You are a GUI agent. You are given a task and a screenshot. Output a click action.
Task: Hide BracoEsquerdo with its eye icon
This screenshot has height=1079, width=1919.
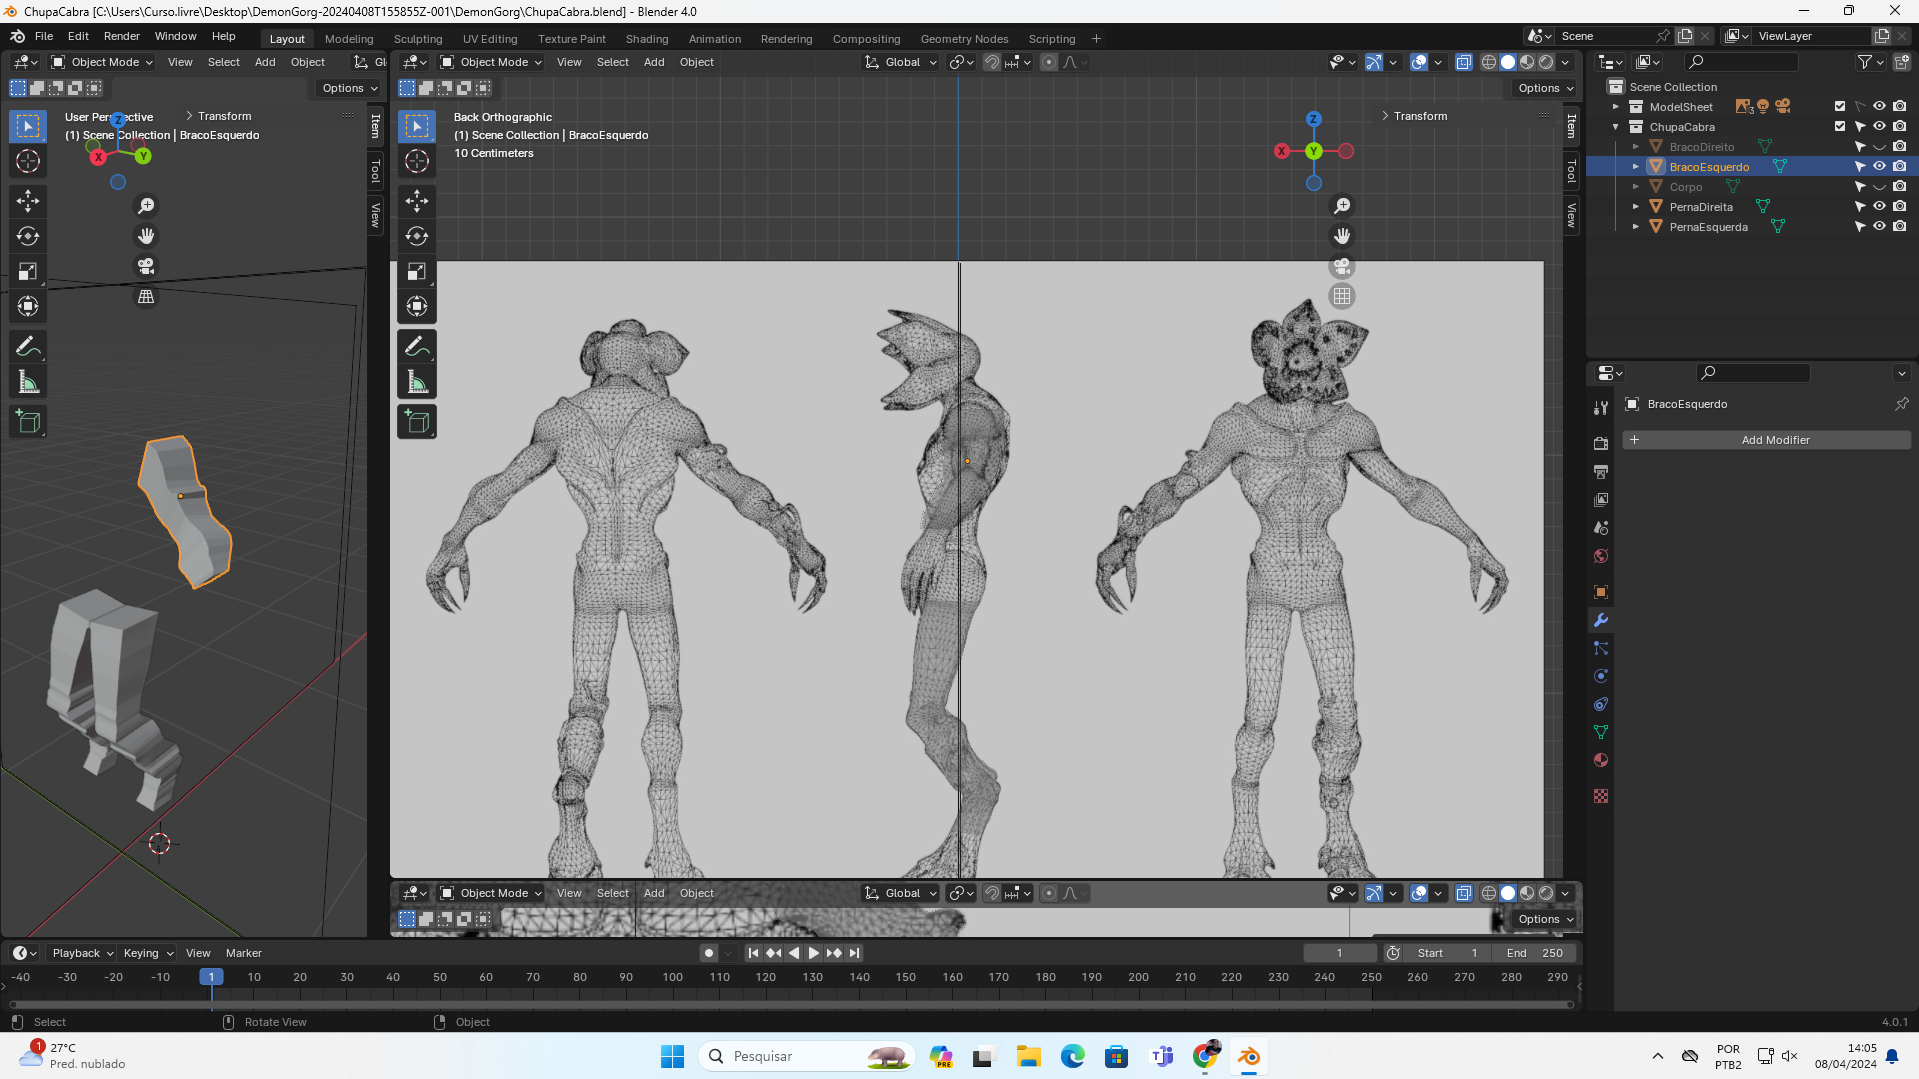(x=1879, y=167)
